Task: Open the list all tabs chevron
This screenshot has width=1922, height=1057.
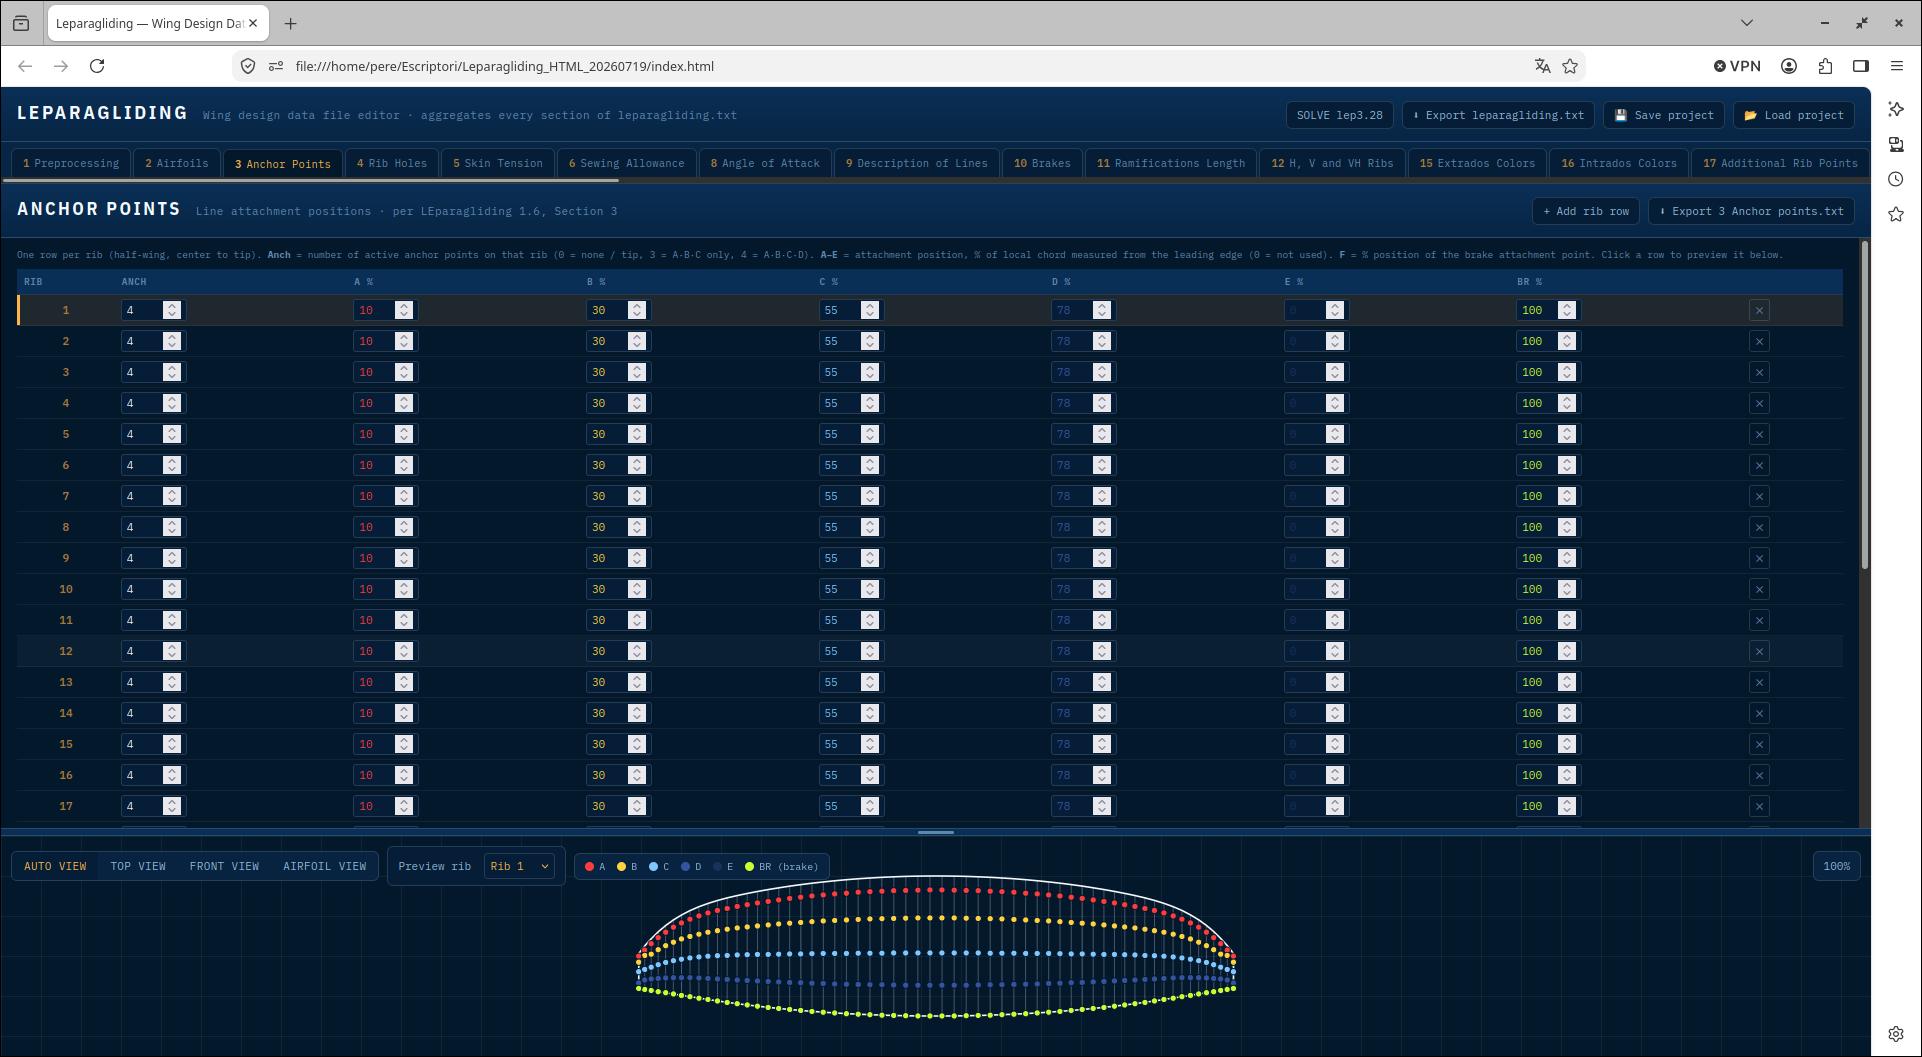Action: 1747,22
